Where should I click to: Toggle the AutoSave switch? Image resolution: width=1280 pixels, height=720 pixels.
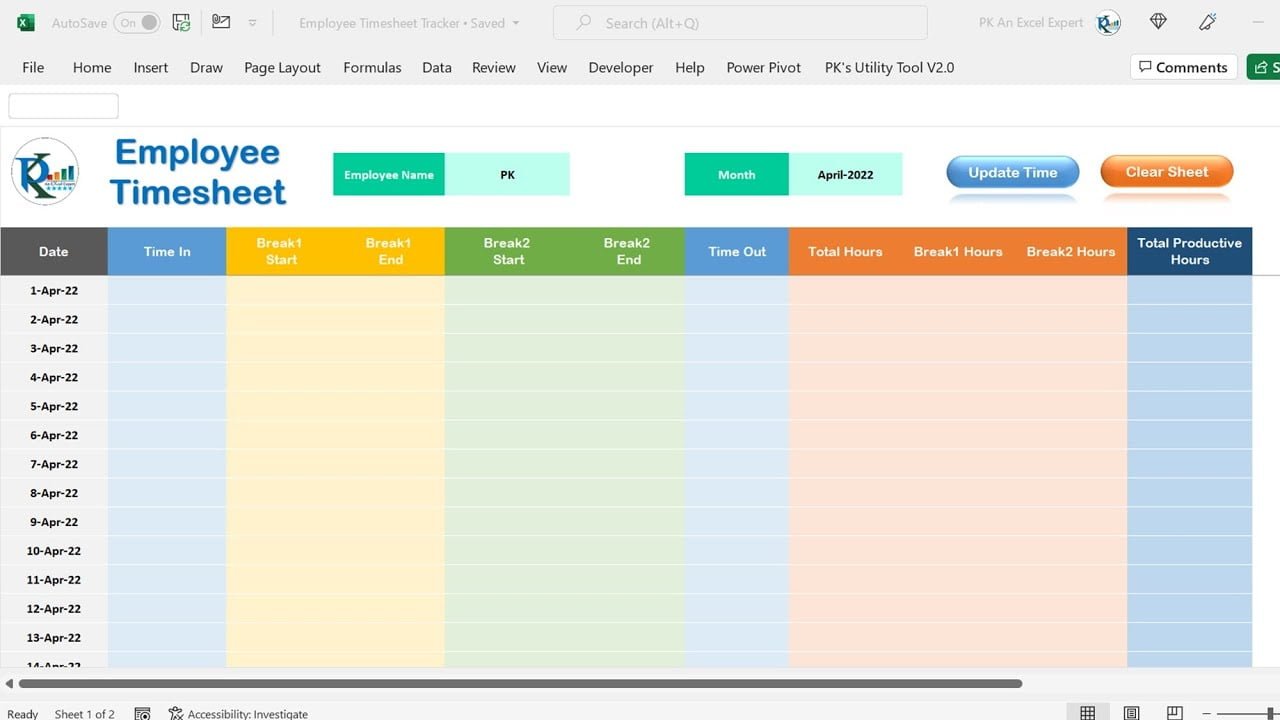(x=137, y=22)
